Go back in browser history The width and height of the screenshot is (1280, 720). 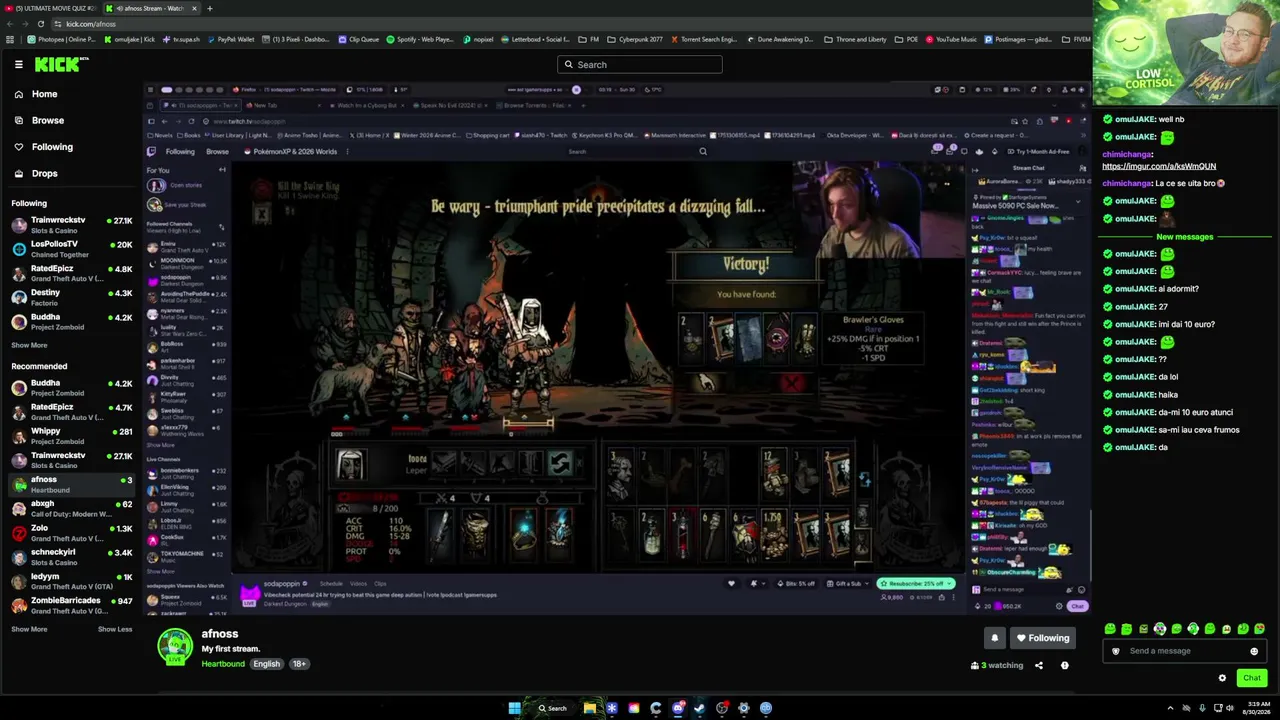point(10,23)
